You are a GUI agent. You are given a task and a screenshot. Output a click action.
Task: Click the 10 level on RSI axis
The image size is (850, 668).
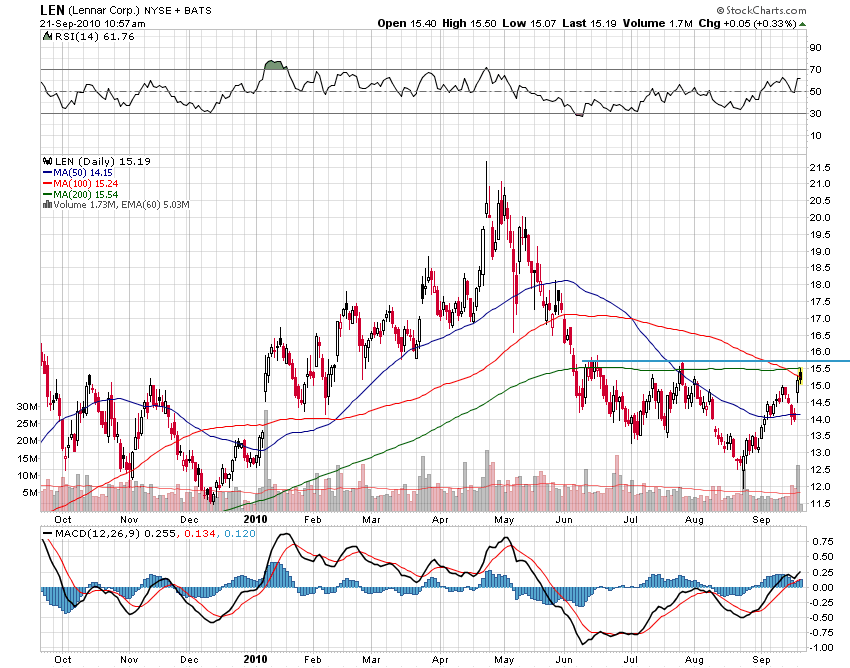click(815, 136)
